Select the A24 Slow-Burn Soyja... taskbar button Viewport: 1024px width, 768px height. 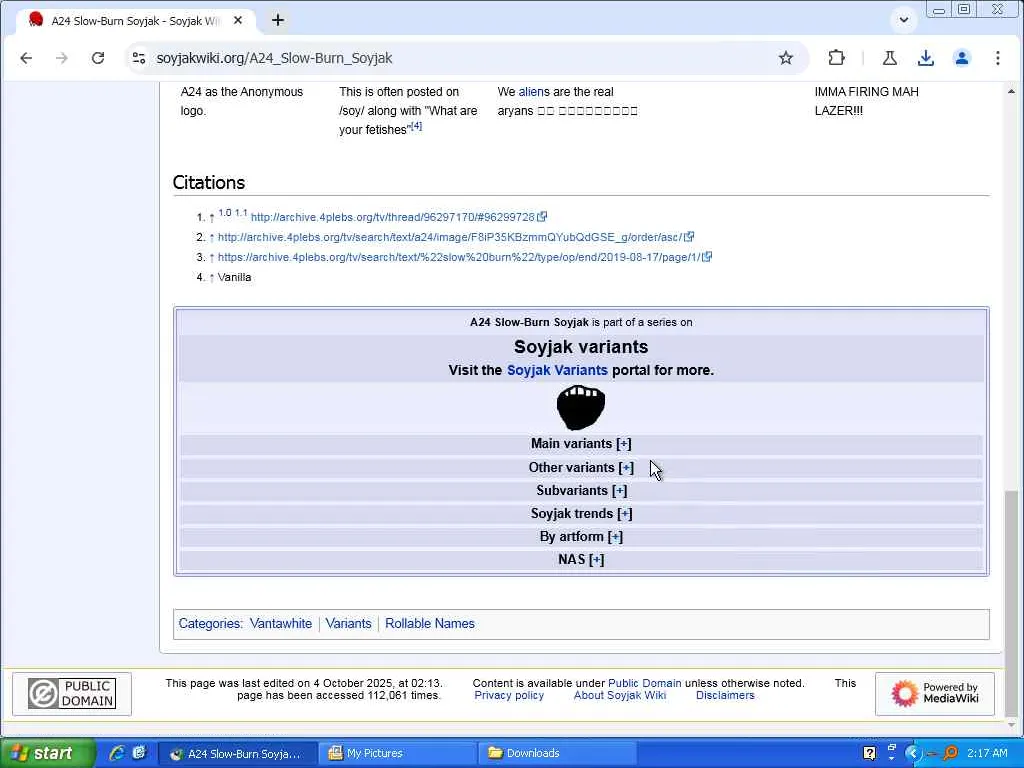pos(238,754)
